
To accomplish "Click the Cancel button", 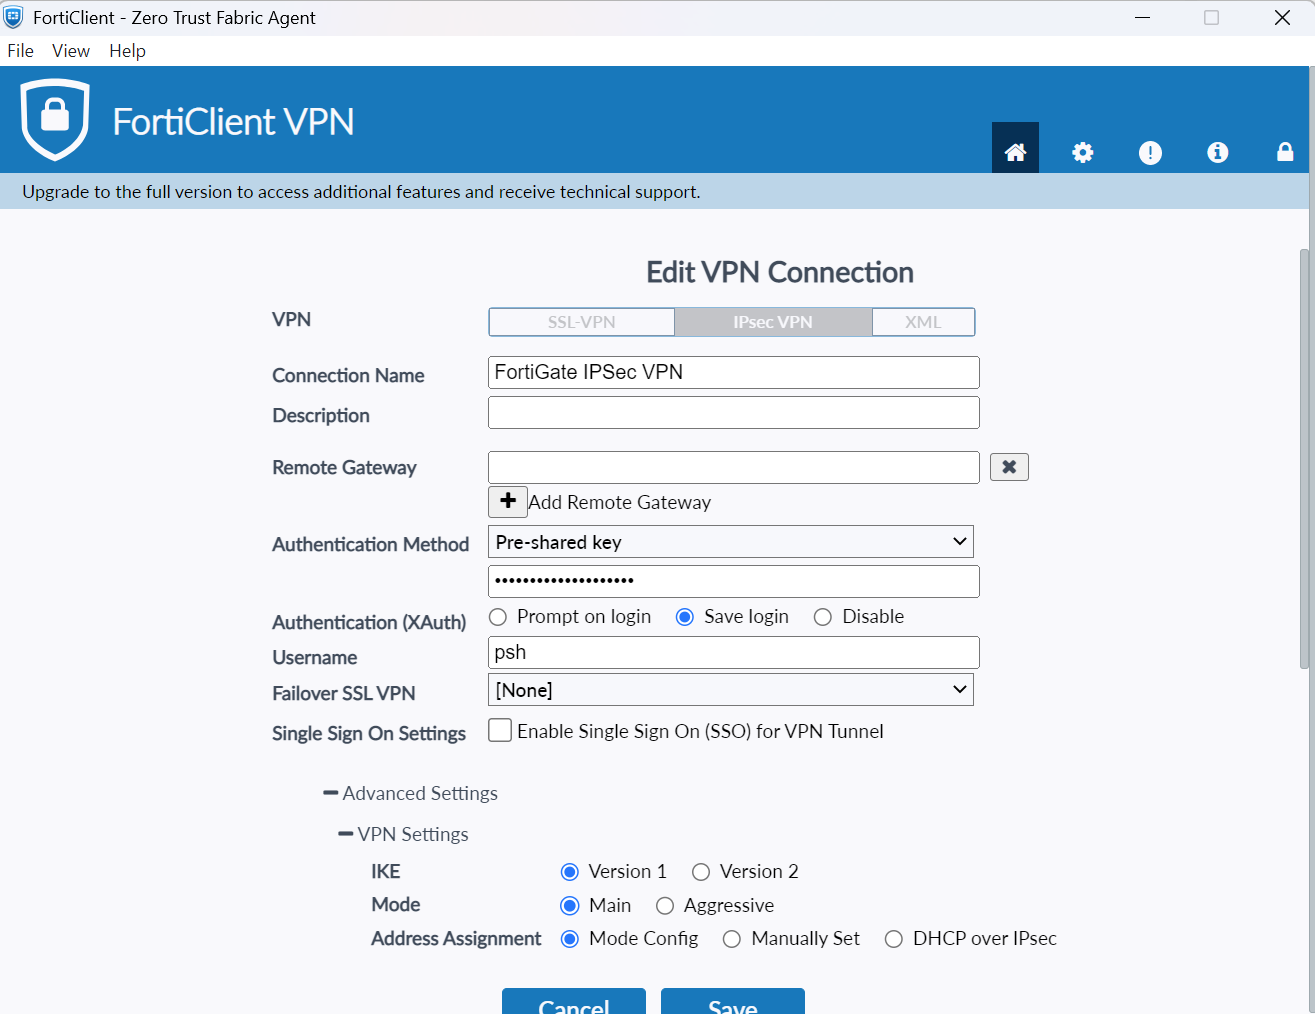I will pyautogui.click(x=573, y=1002).
